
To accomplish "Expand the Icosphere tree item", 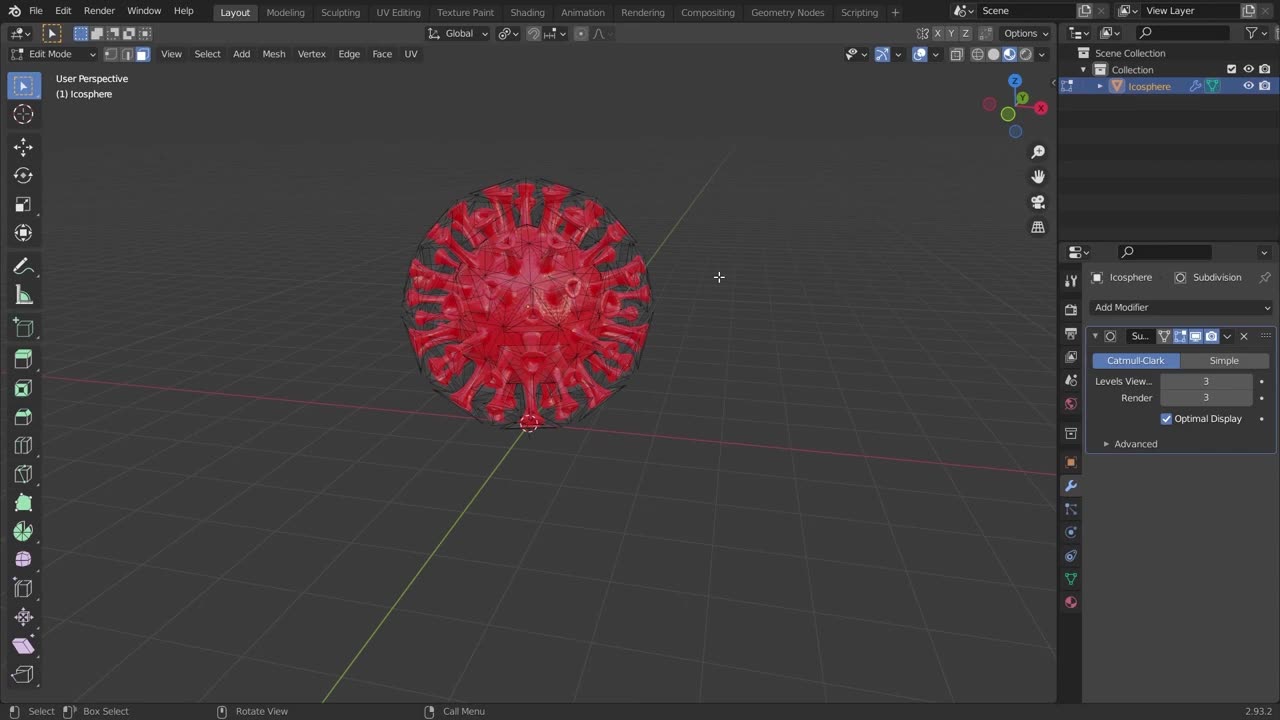I will [1100, 86].
